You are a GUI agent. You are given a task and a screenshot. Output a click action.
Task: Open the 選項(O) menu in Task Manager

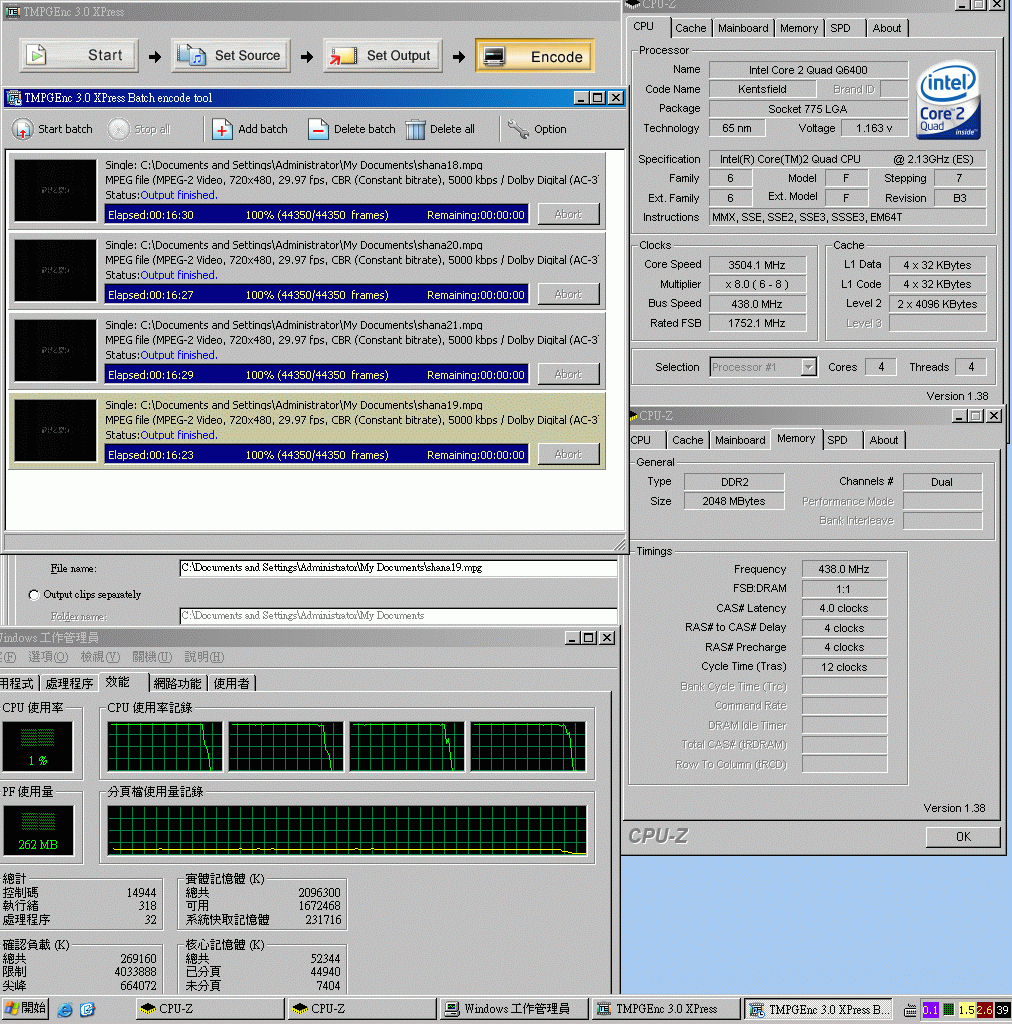tap(48, 657)
